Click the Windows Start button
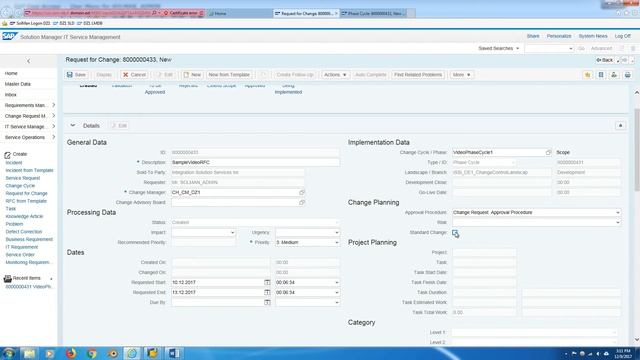The width and height of the screenshot is (640, 360). click(9, 353)
